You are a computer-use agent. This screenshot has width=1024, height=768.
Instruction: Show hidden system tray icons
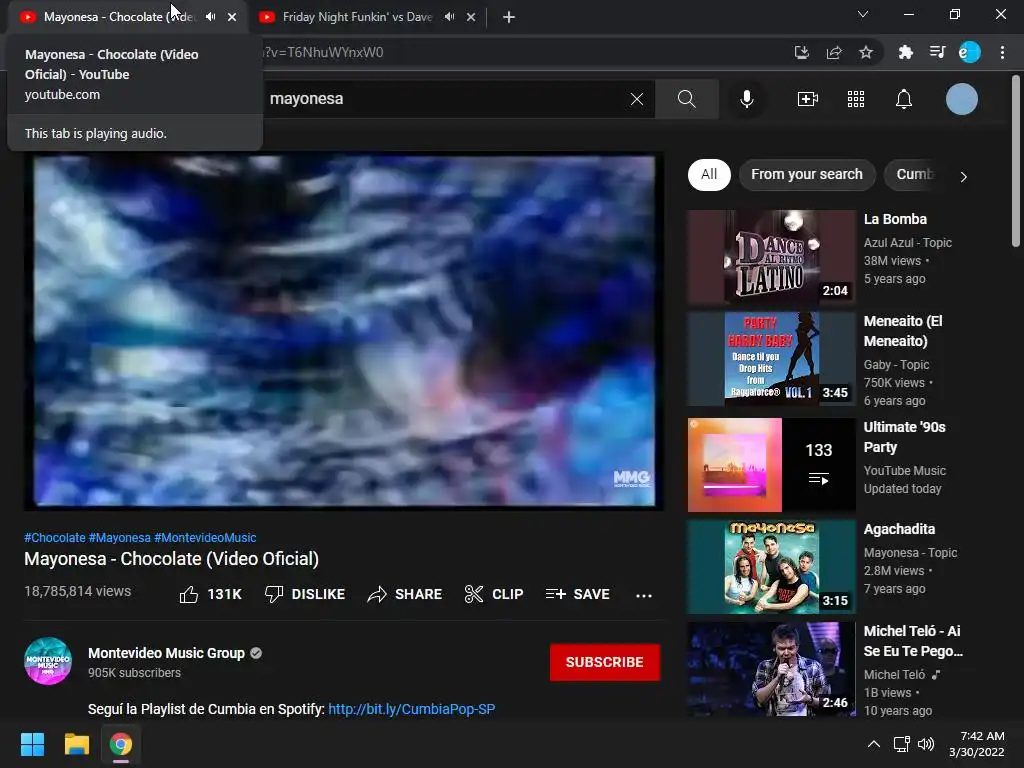(x=873, y=744)
